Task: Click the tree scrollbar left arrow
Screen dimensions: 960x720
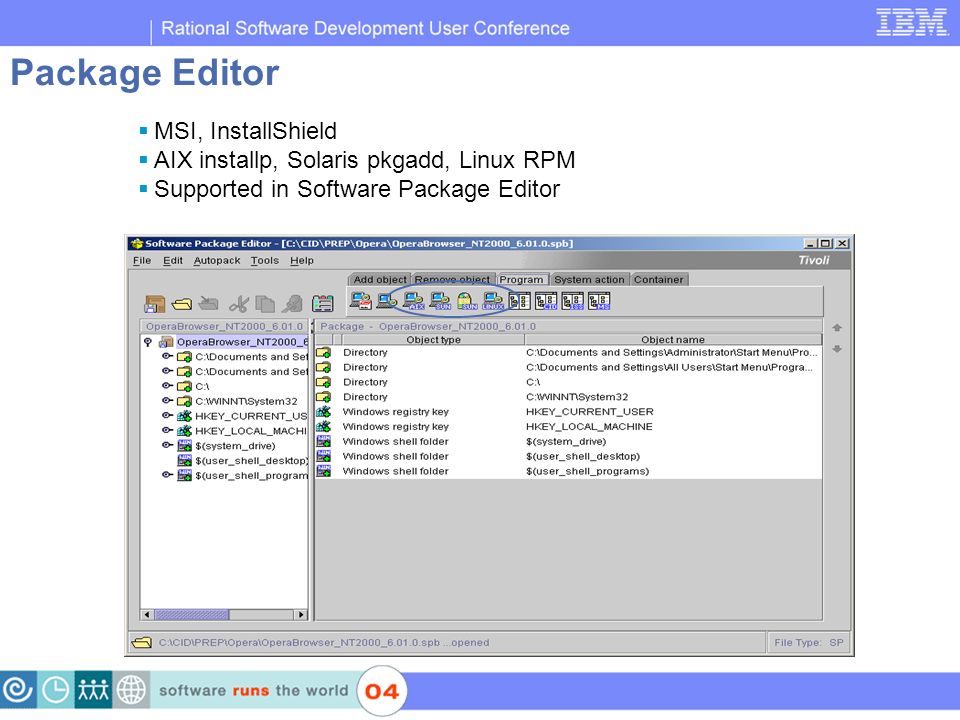Action: (147, 614)
